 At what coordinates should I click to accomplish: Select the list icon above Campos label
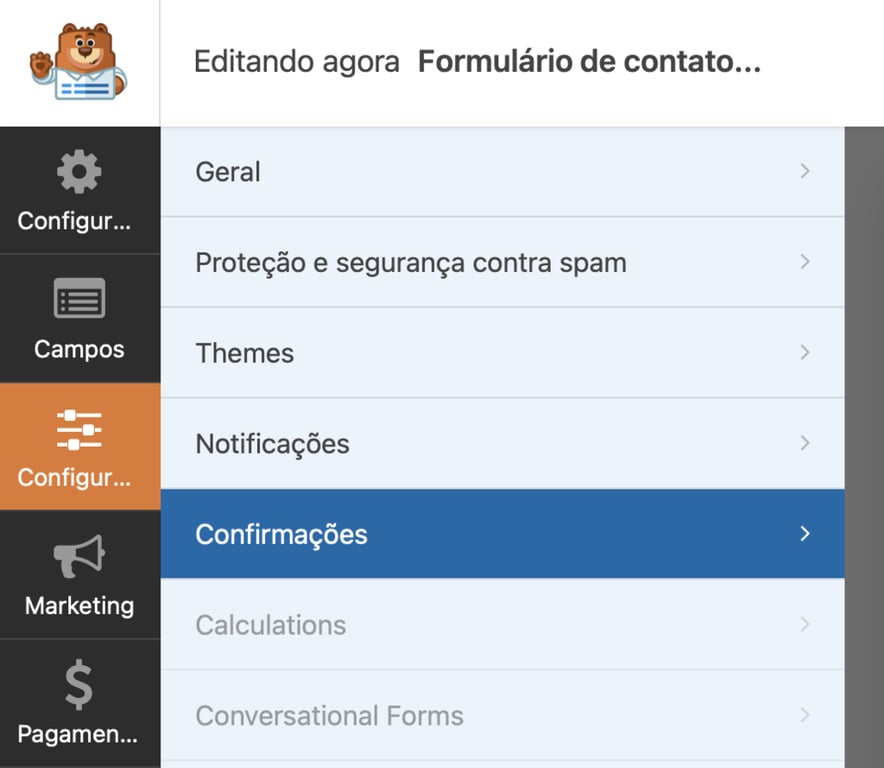pos(78,298)
